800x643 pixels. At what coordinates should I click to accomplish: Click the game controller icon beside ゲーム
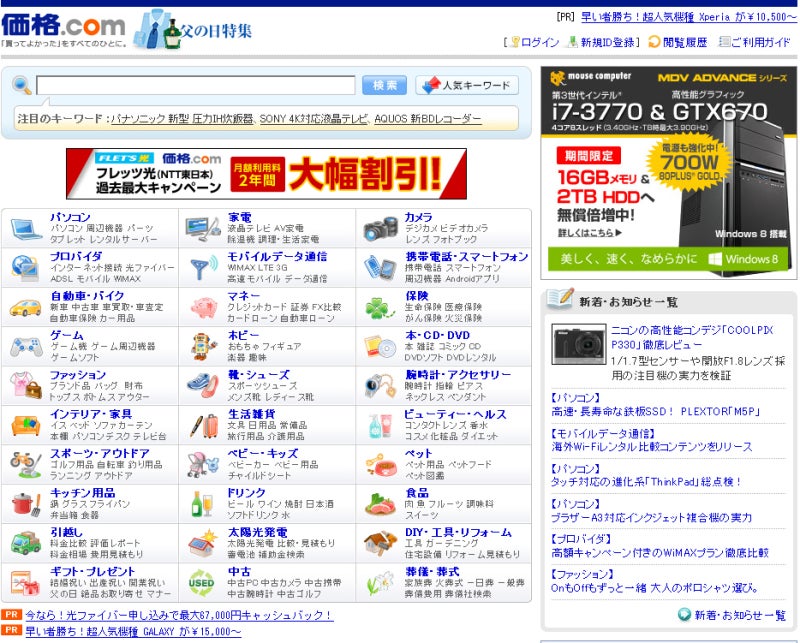coord(26,347)
